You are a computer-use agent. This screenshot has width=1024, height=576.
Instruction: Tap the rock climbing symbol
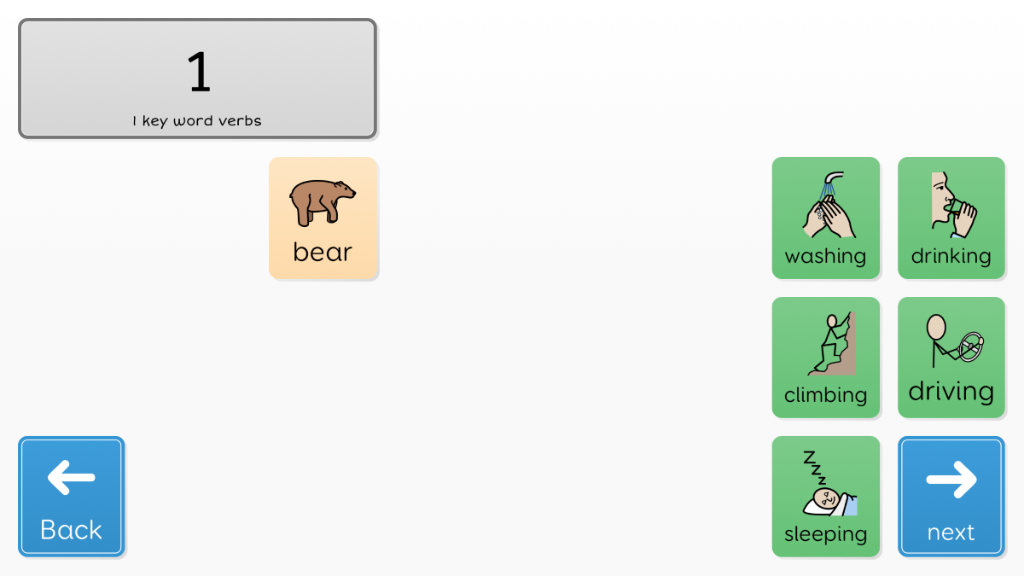831,344
